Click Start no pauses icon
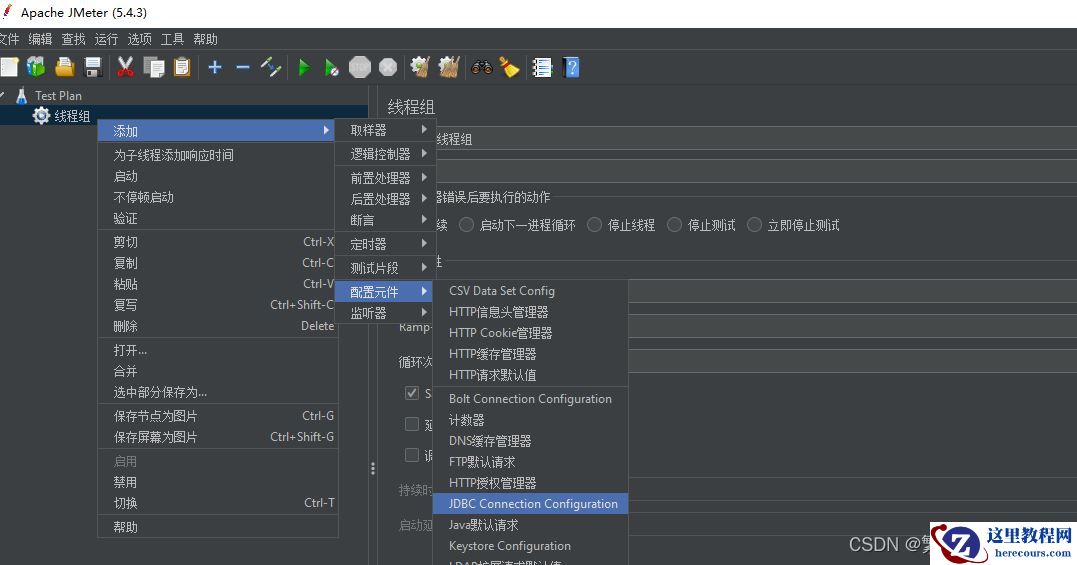 click(332, 67)
